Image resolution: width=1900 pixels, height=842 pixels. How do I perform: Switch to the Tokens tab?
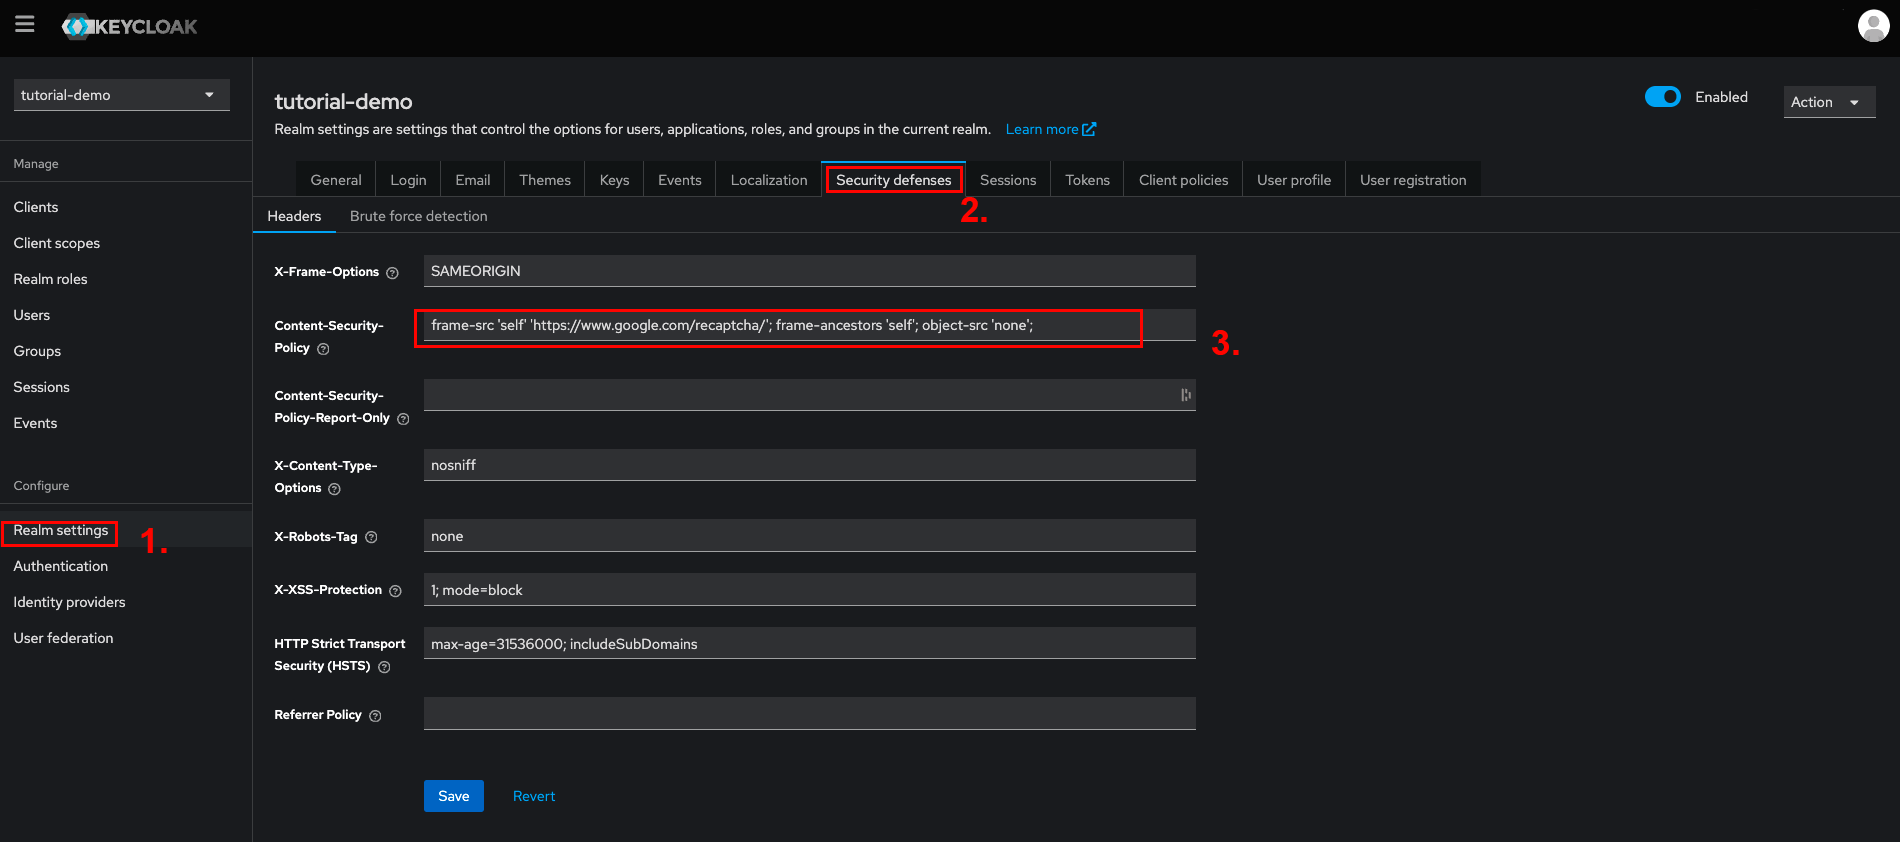coord(1087,180)
